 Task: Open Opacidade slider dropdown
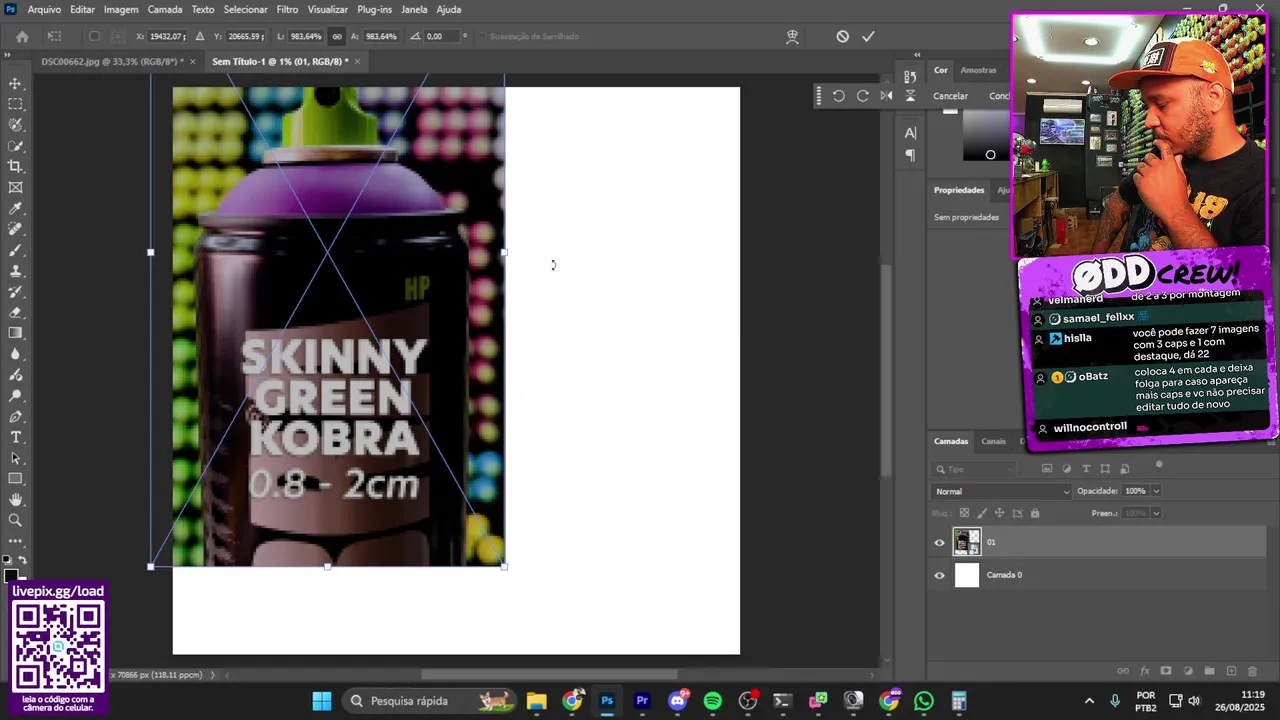pos(1155,491)
